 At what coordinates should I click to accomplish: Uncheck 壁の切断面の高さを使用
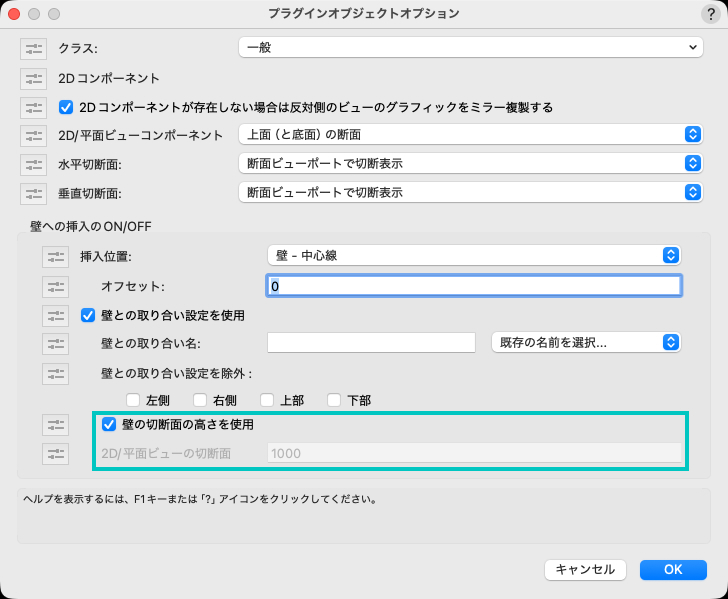pyautogui.click(x=110, y=424)
